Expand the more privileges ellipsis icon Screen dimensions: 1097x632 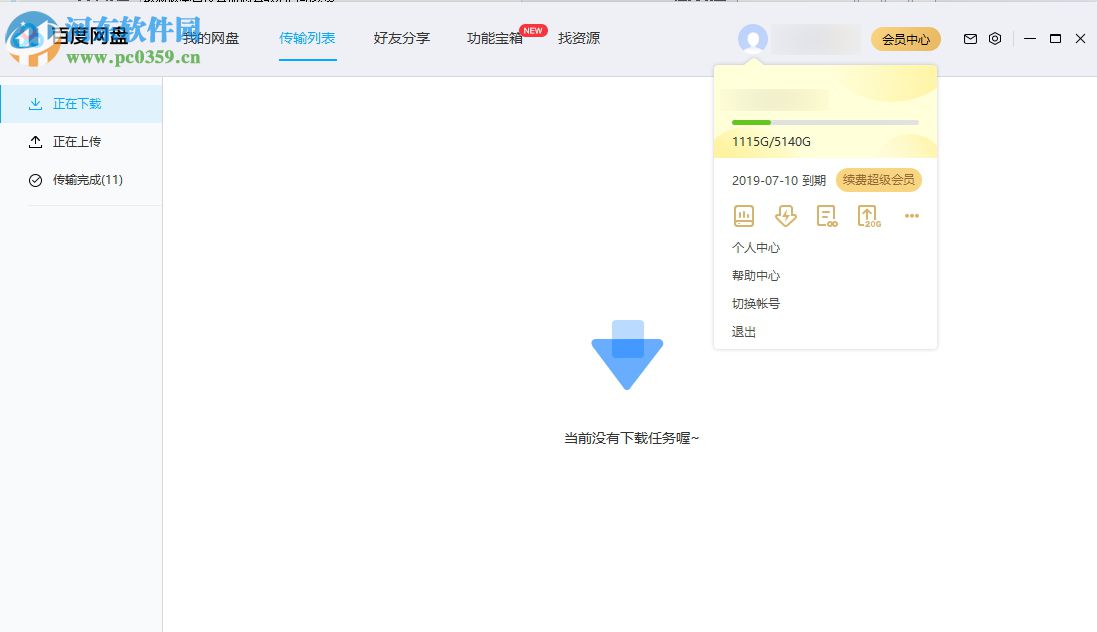tap(911, 215)
